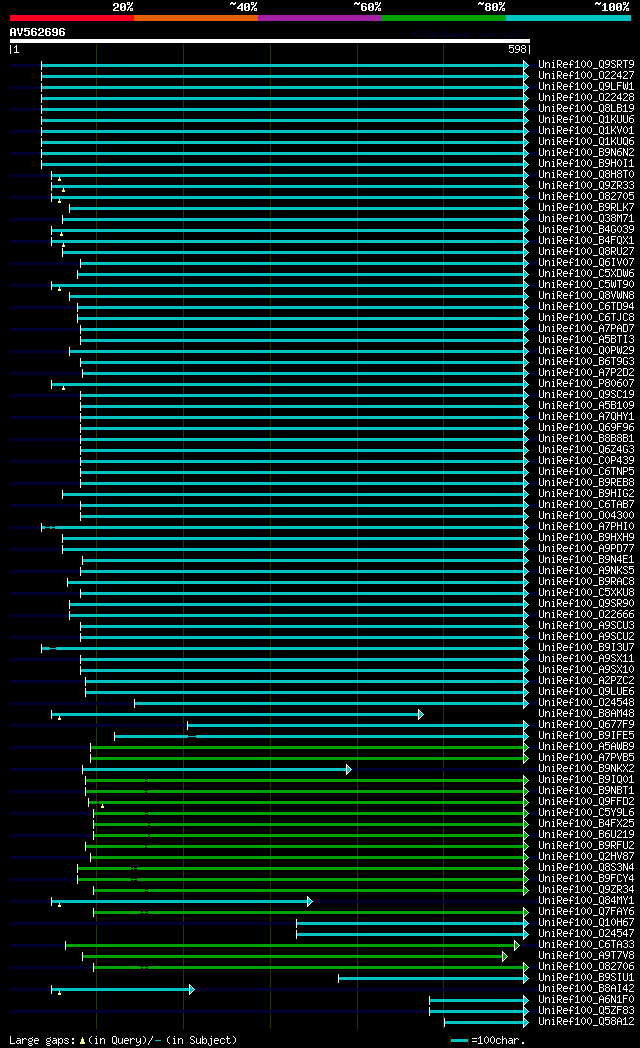Open hit UniRef100_Q9SRT9
Viewport: 640px width, 1048px height.
coord(587,65)
